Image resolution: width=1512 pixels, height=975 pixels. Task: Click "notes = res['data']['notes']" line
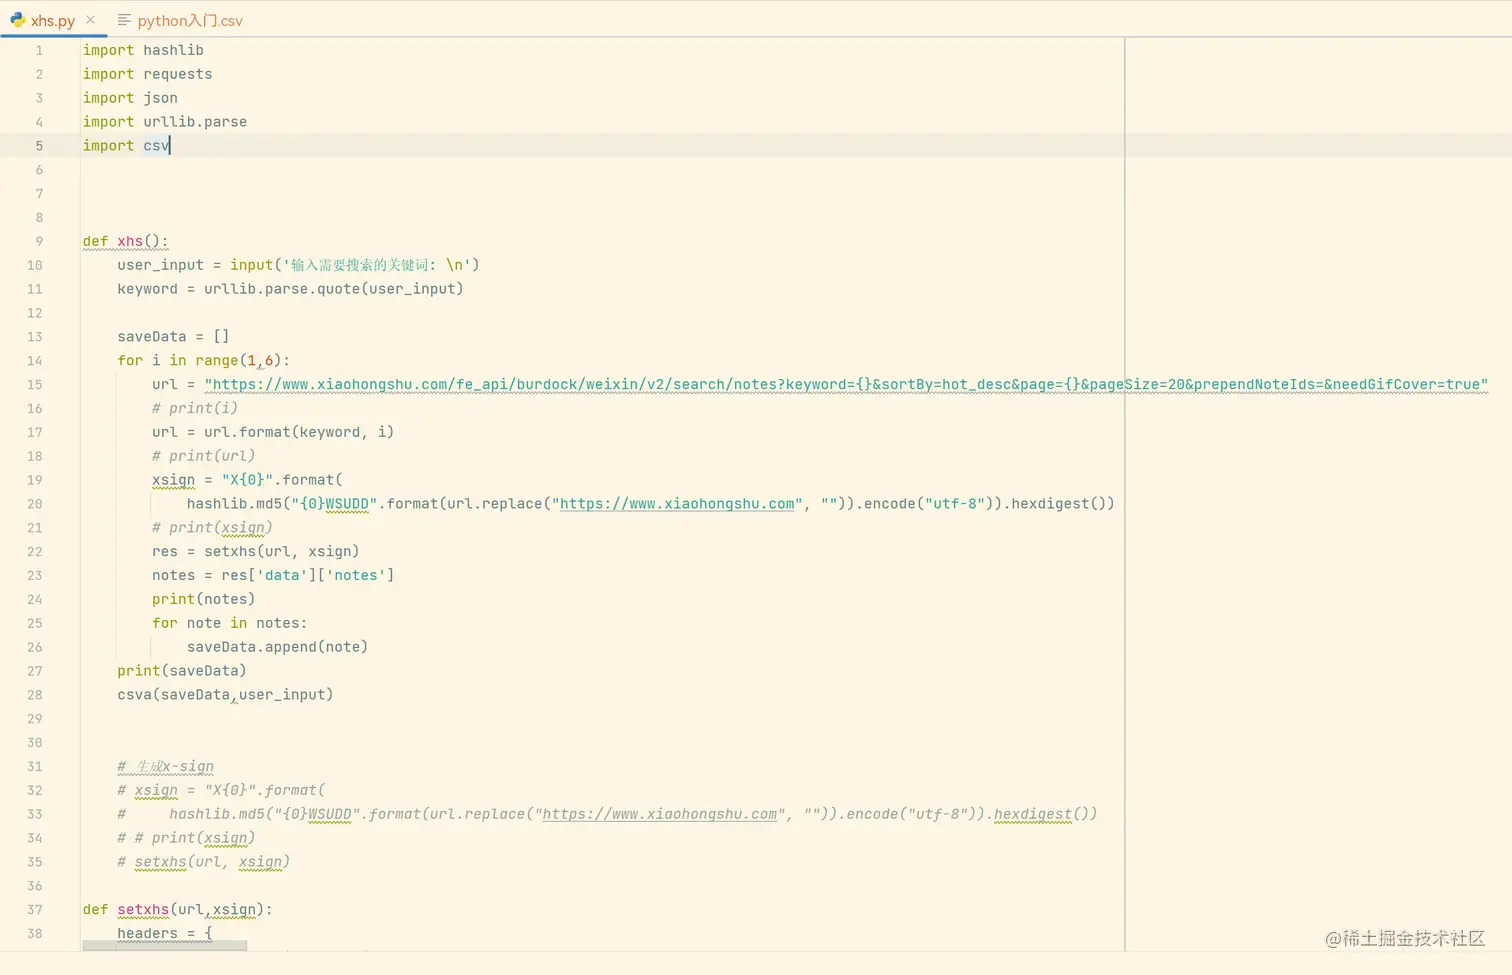[x=273, y=575]
